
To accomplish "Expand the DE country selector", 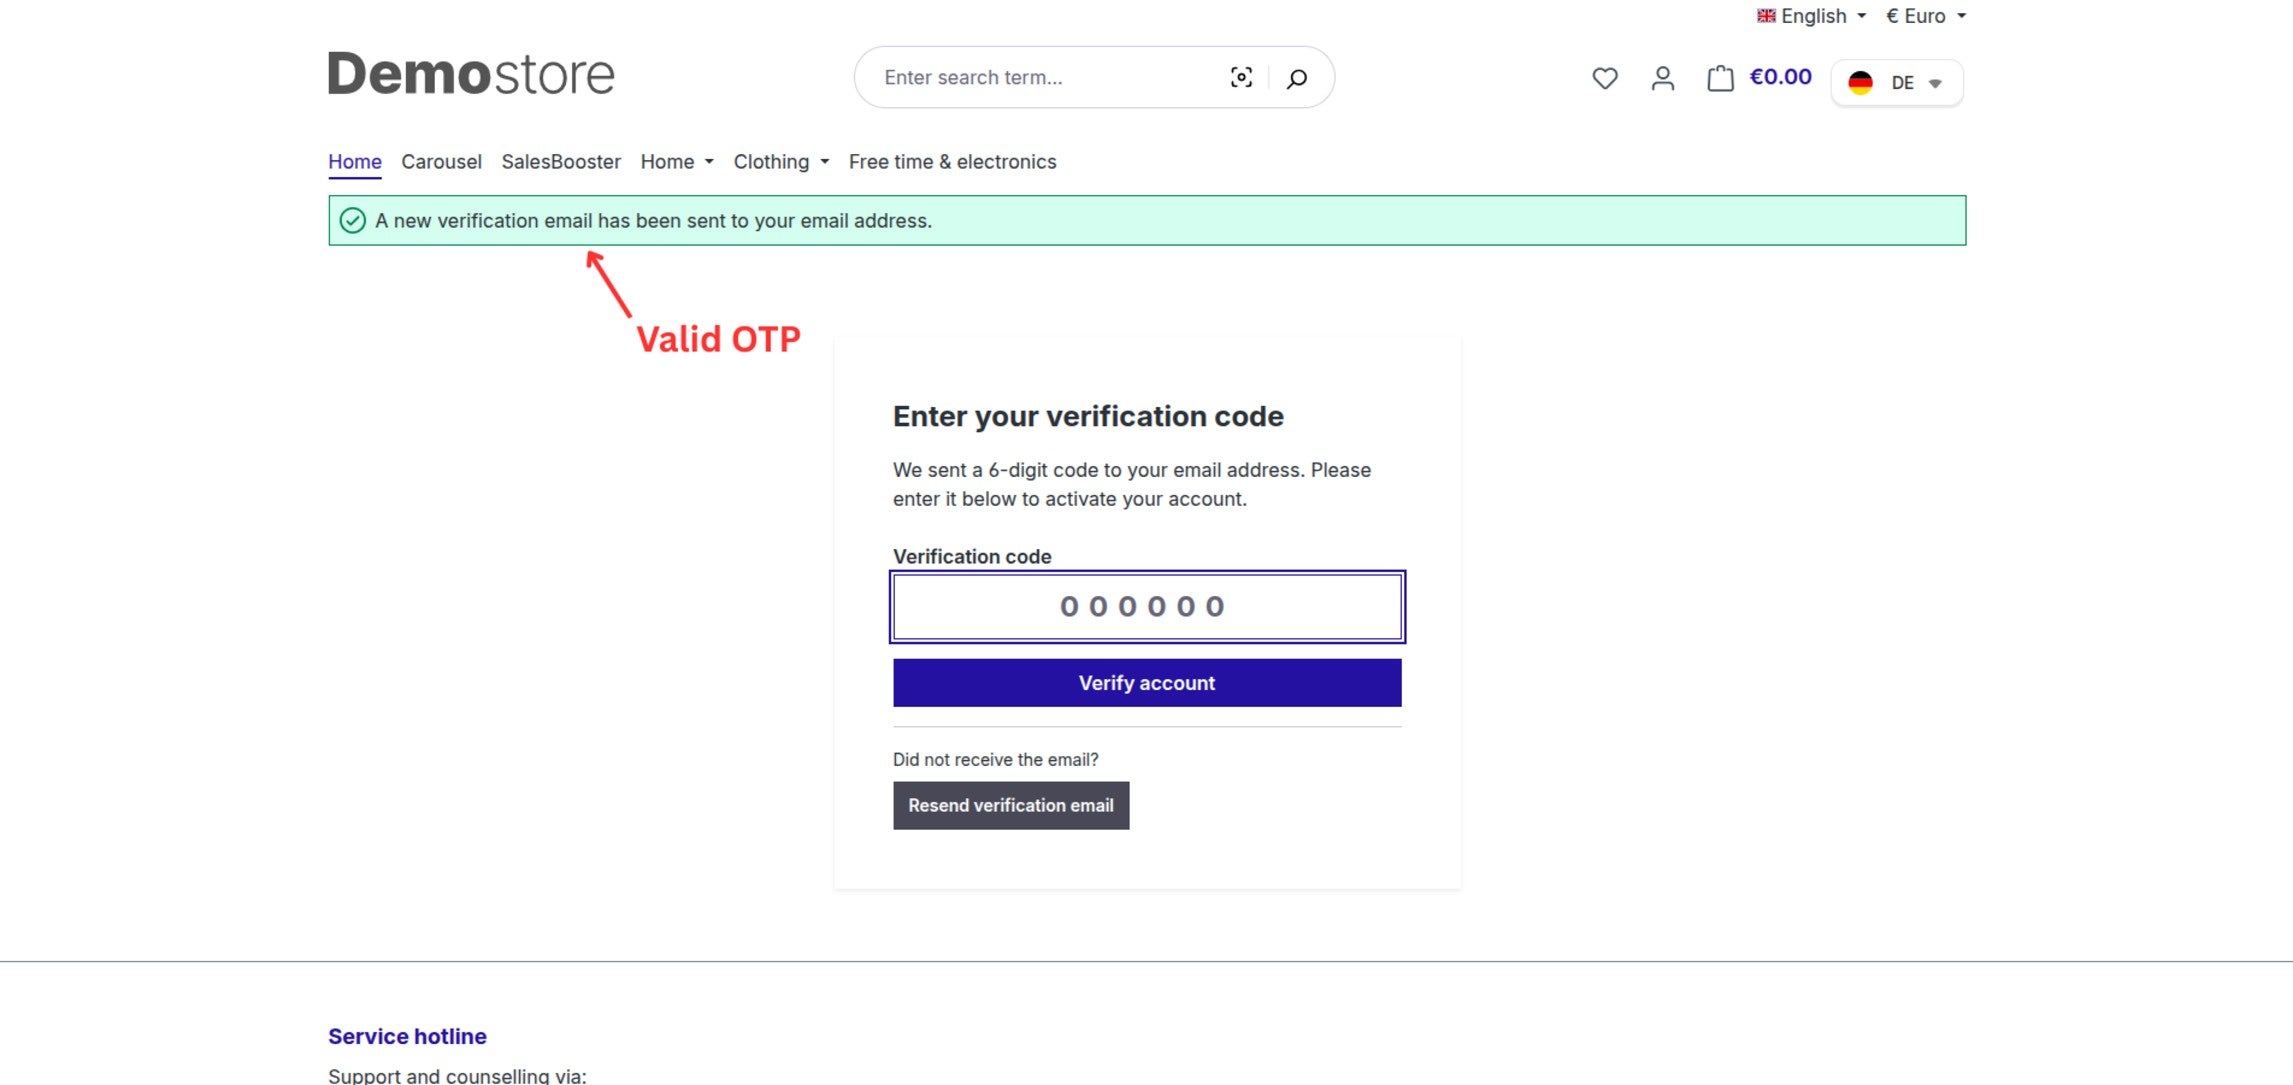I will (1897, 83).
